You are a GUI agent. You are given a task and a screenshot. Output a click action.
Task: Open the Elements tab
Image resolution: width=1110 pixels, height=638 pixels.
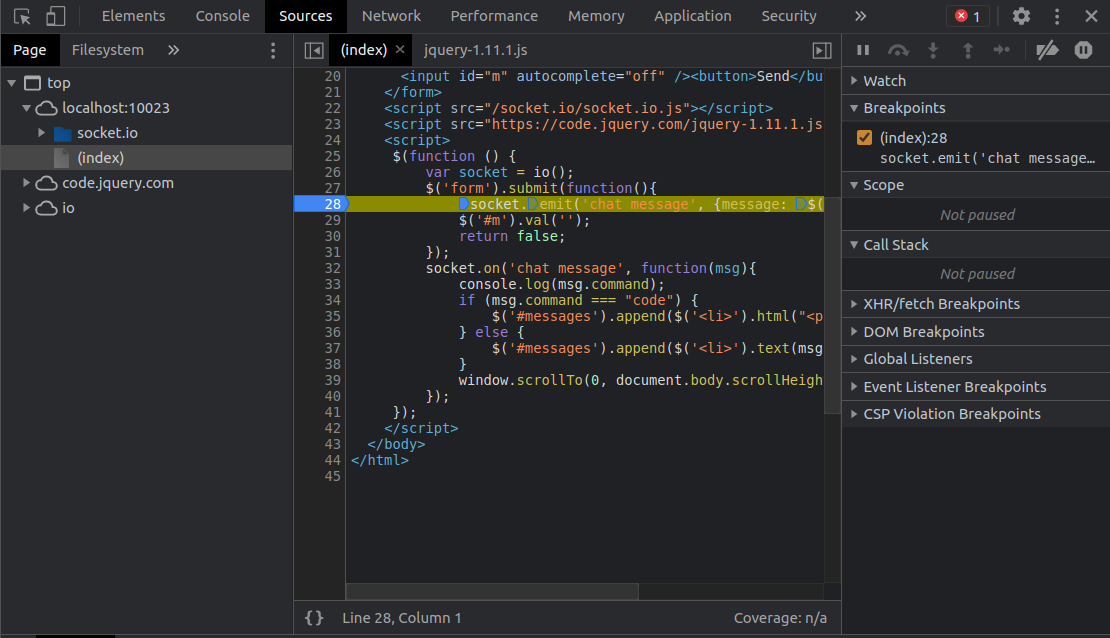133,16
